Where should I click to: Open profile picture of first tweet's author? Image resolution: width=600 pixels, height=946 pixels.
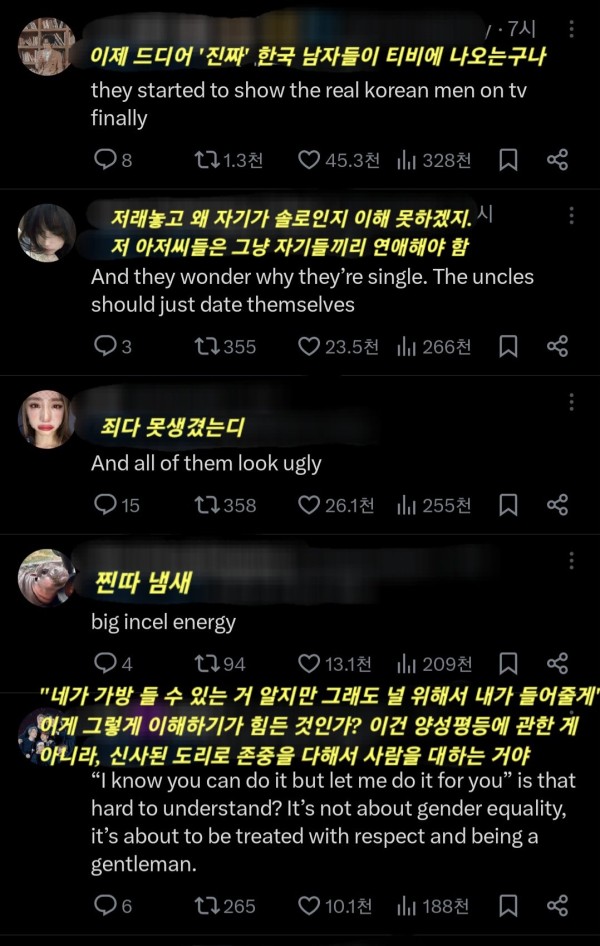(x=46, y=46)
